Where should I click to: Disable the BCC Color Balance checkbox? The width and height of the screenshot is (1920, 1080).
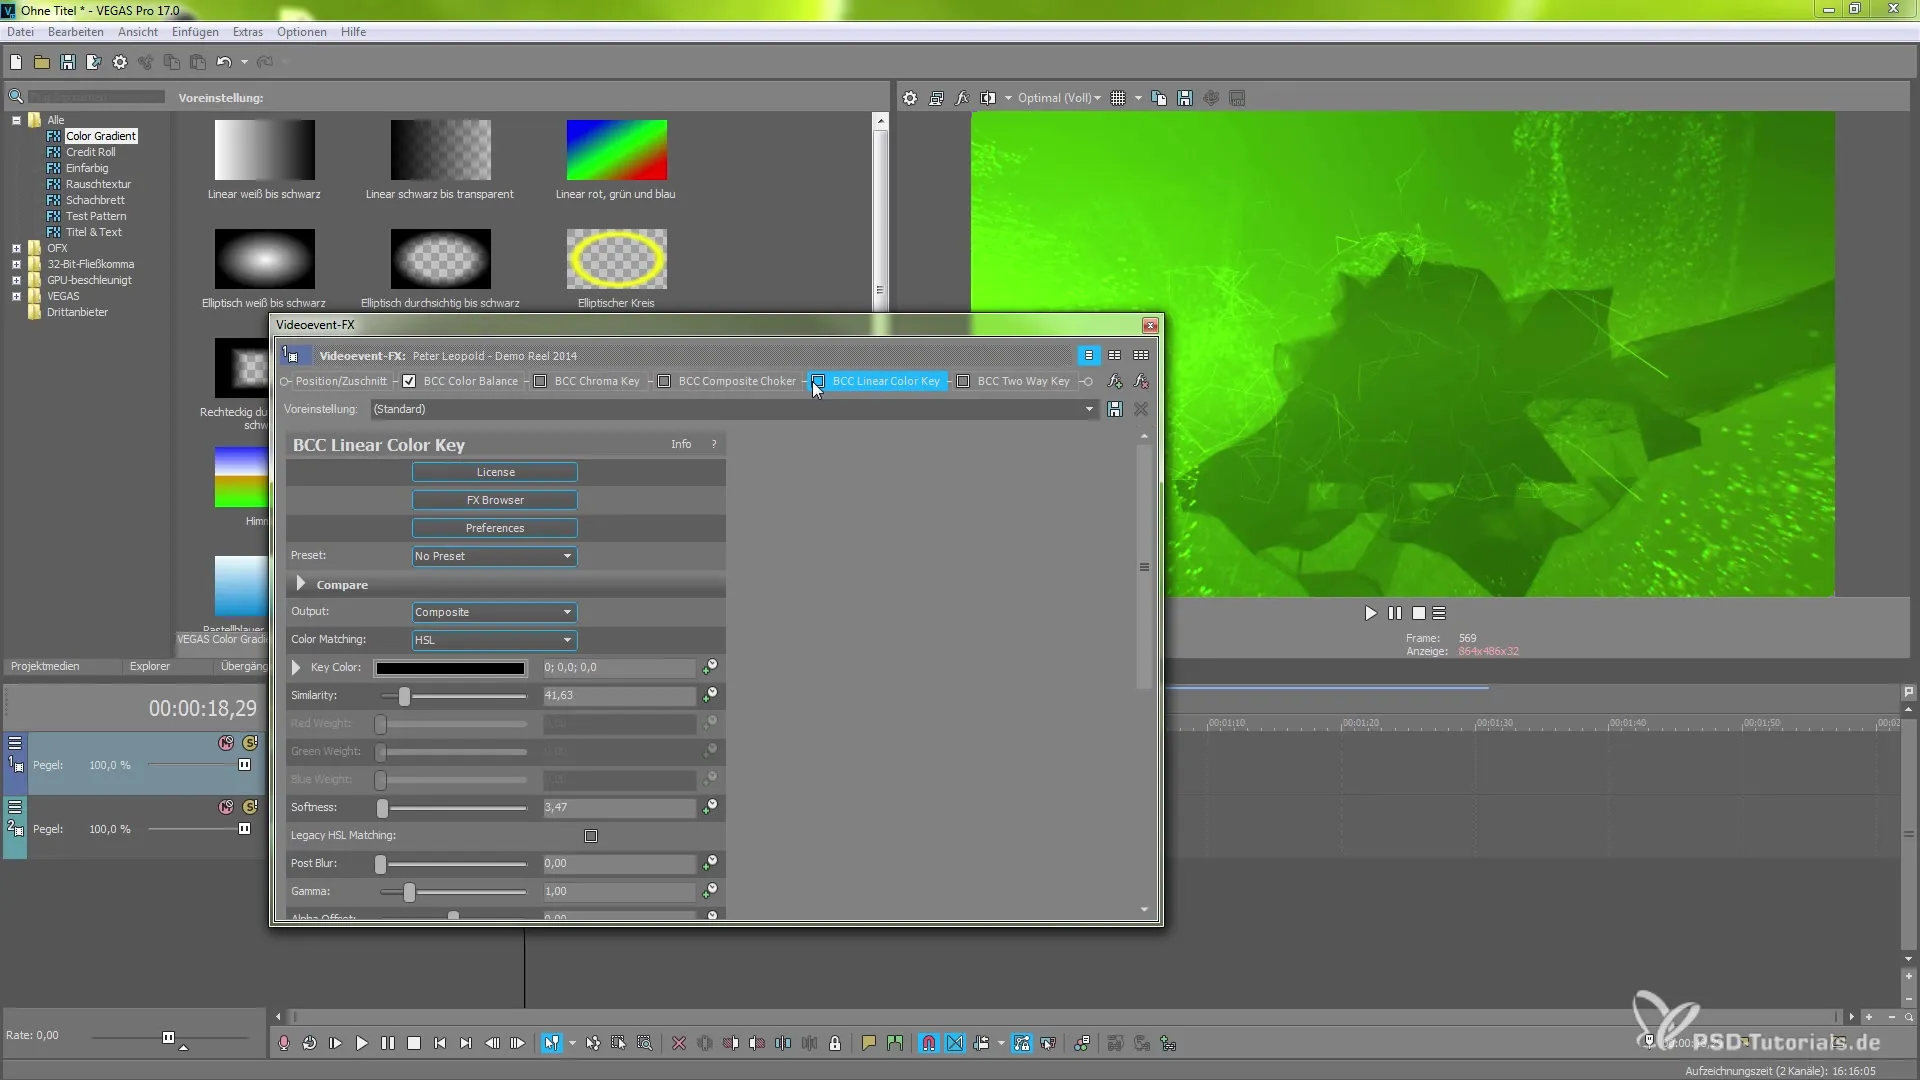coord(409,381)
